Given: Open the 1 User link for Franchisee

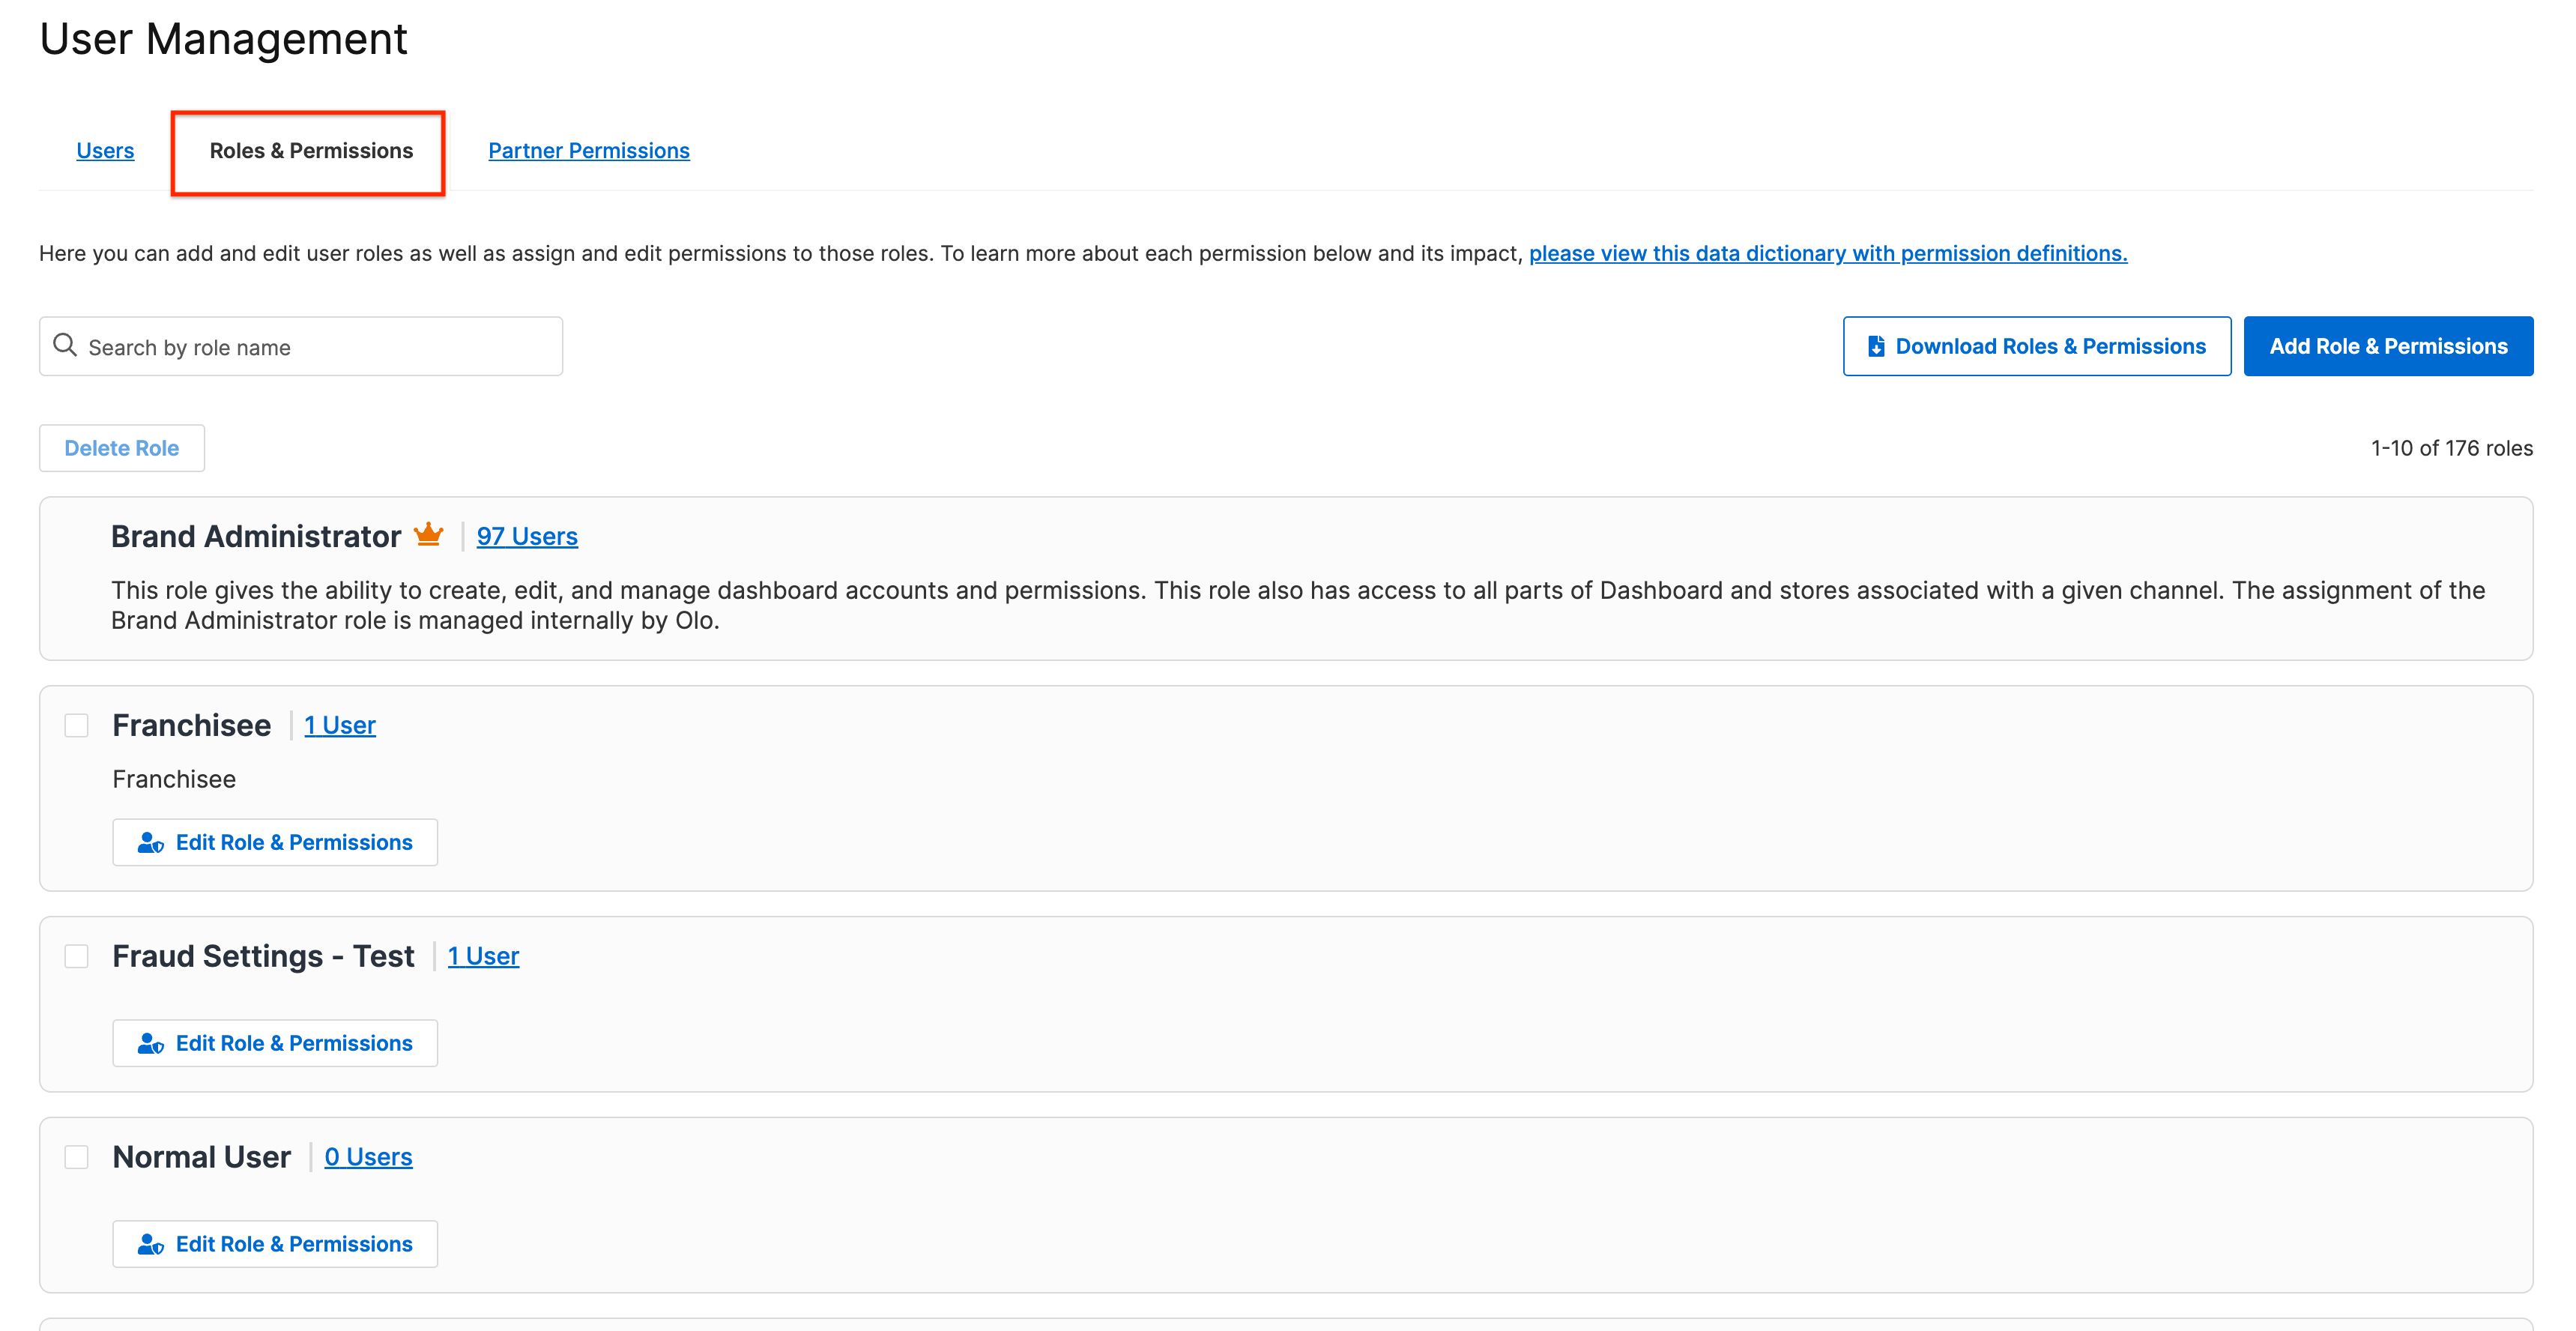Looking at the screenshot, I should coord(340,725).
